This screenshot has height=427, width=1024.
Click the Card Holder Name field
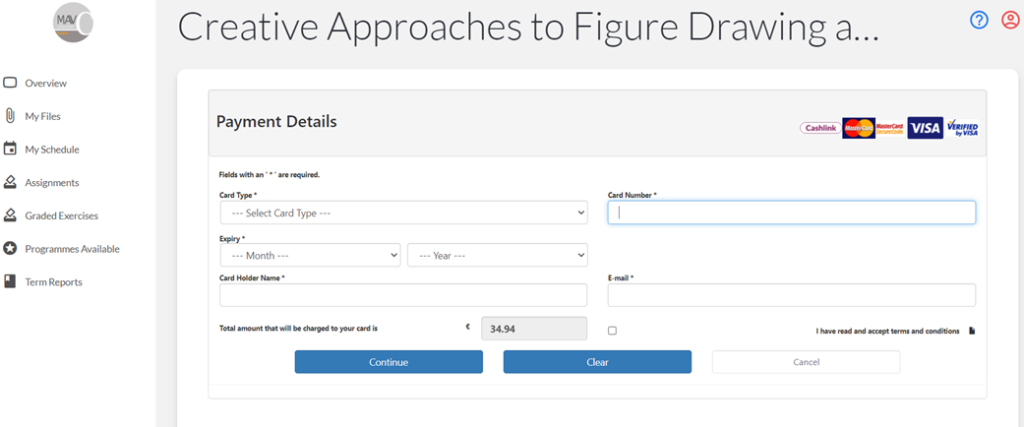[x=403, y=295]
